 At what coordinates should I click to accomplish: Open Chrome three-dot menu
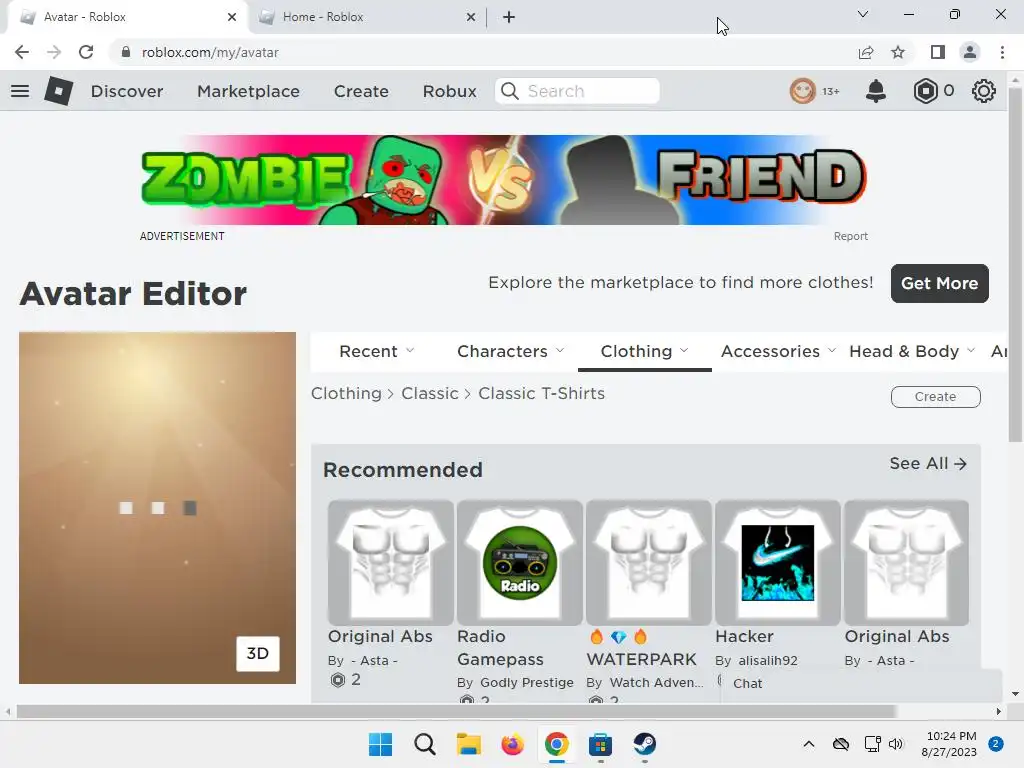click(x=1002, y=52)
